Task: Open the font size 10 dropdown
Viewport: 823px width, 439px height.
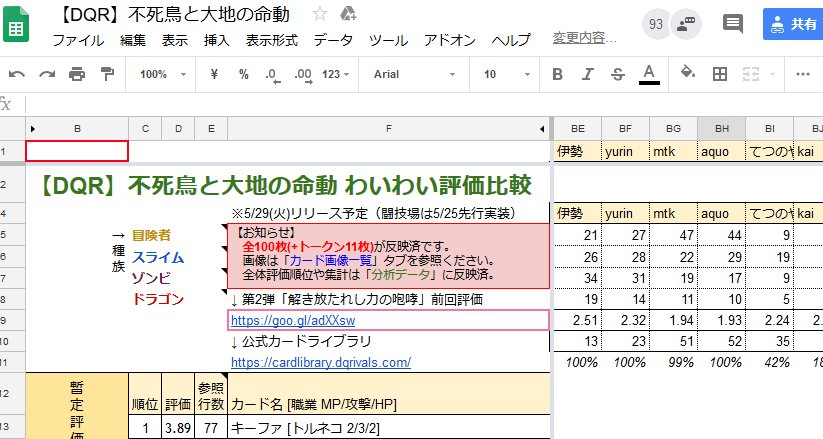Action: coord(506,75)
